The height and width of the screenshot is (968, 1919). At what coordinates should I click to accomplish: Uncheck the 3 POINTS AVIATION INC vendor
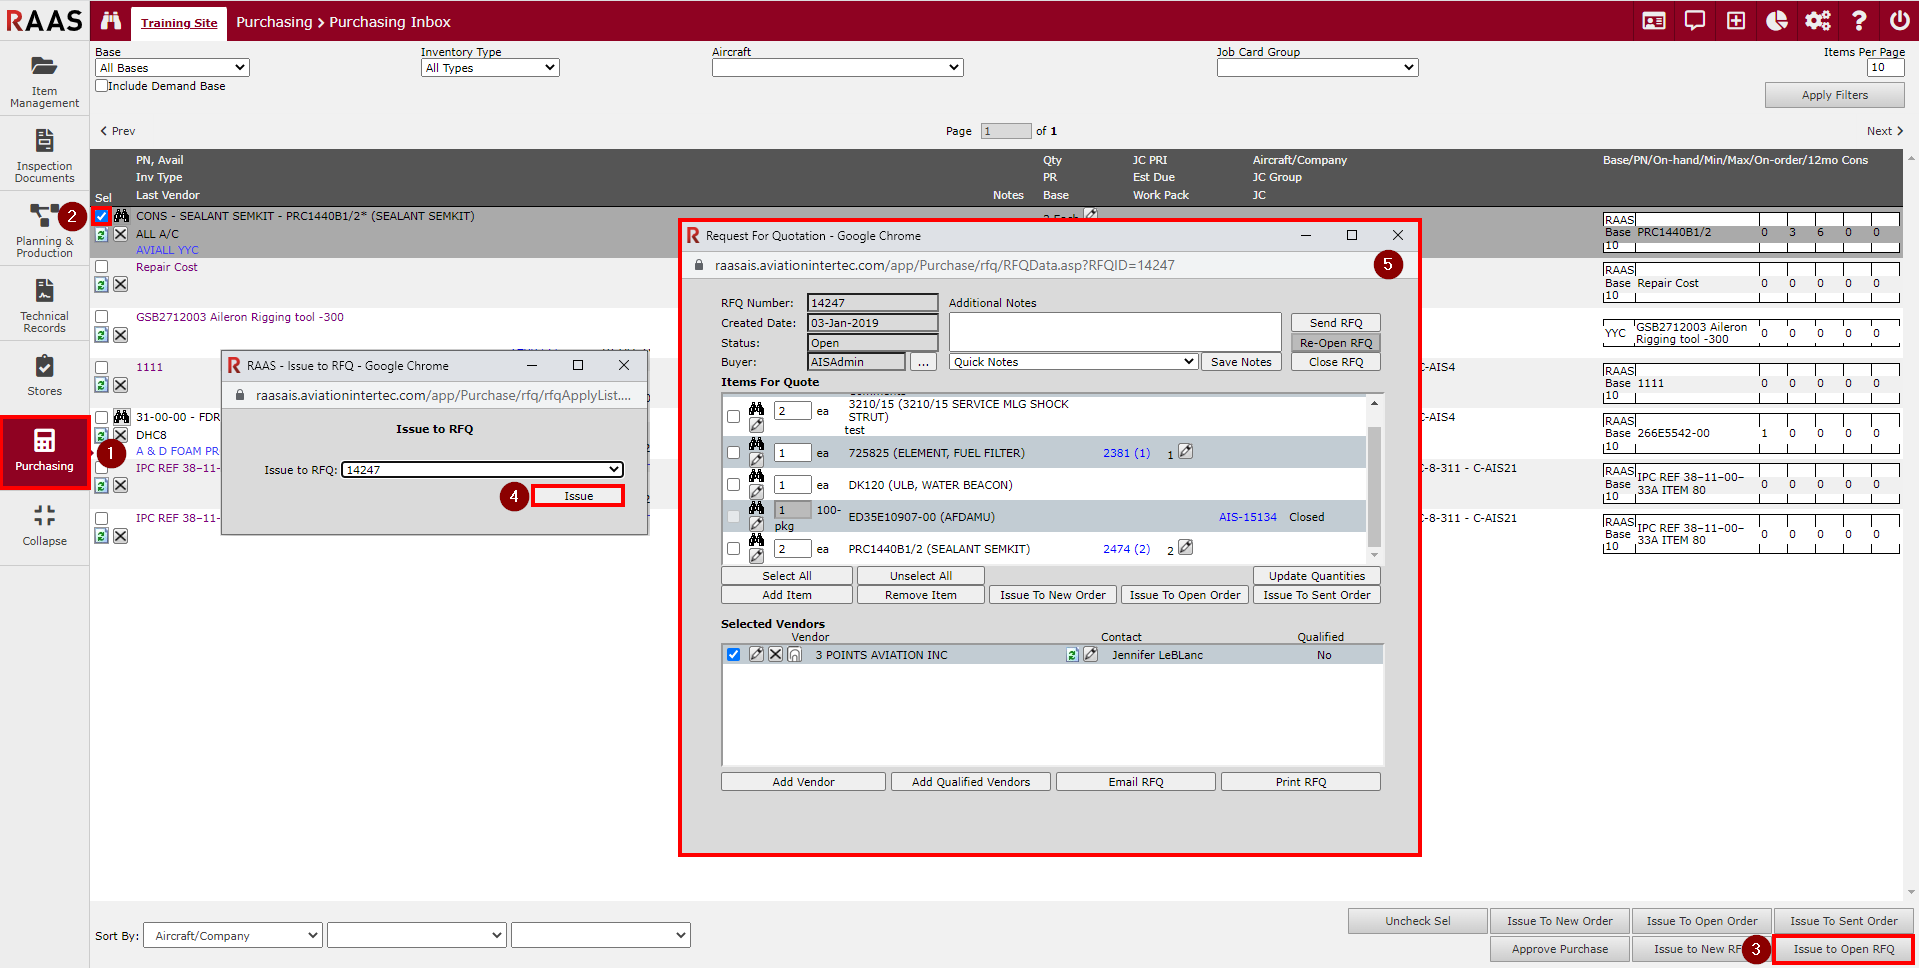click(x=734, y=655)
